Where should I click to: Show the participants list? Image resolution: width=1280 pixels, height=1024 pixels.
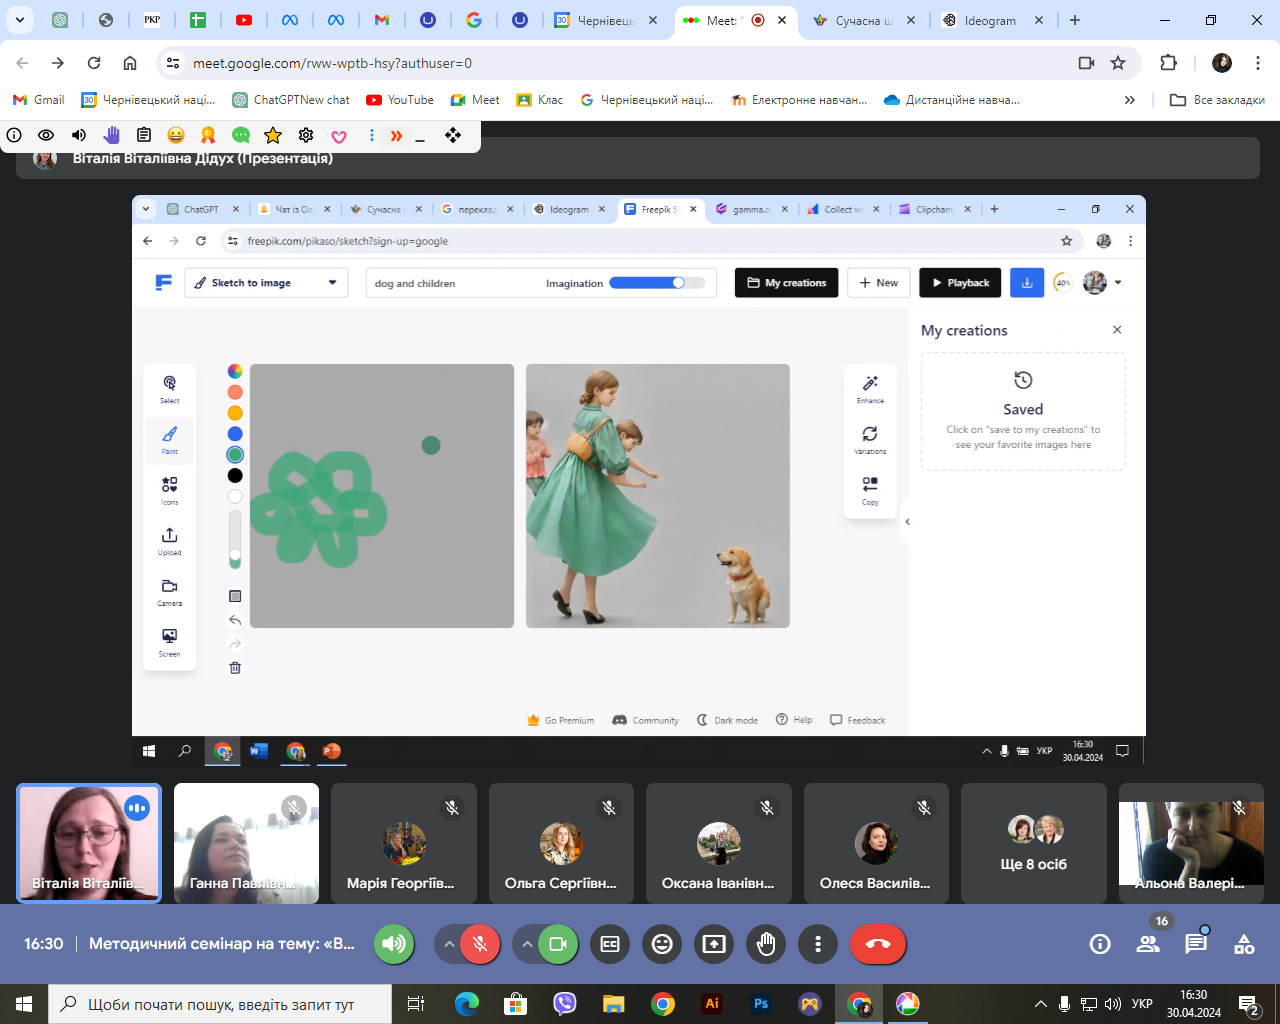[x=1148, y=944]
